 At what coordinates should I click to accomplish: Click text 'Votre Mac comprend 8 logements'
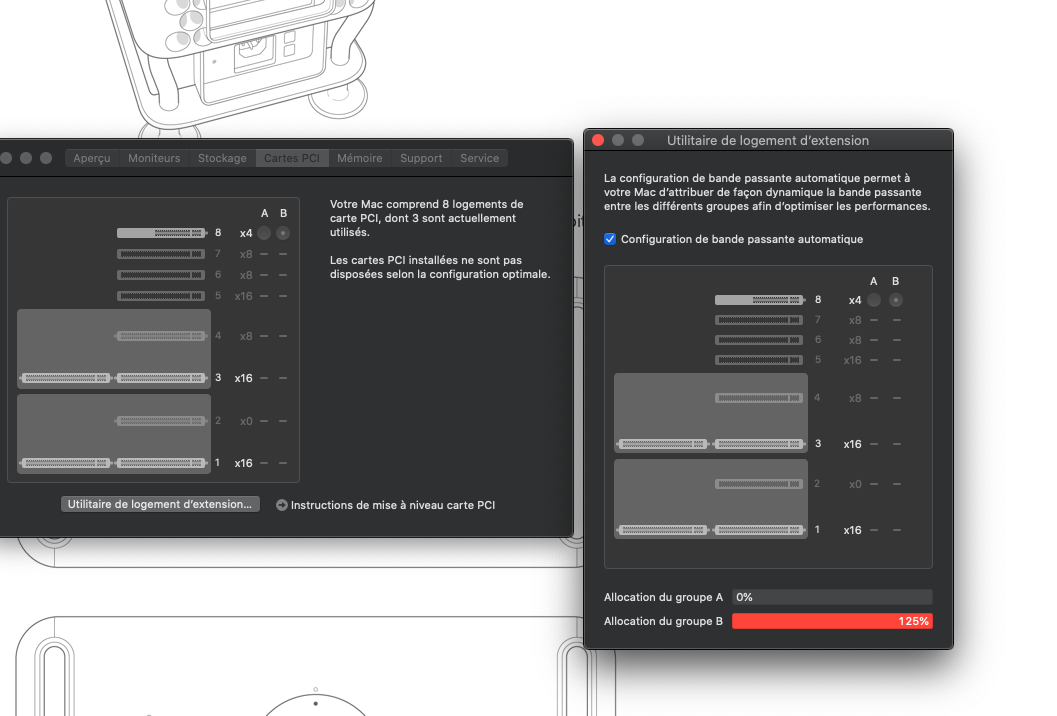[x=426, y=204]
